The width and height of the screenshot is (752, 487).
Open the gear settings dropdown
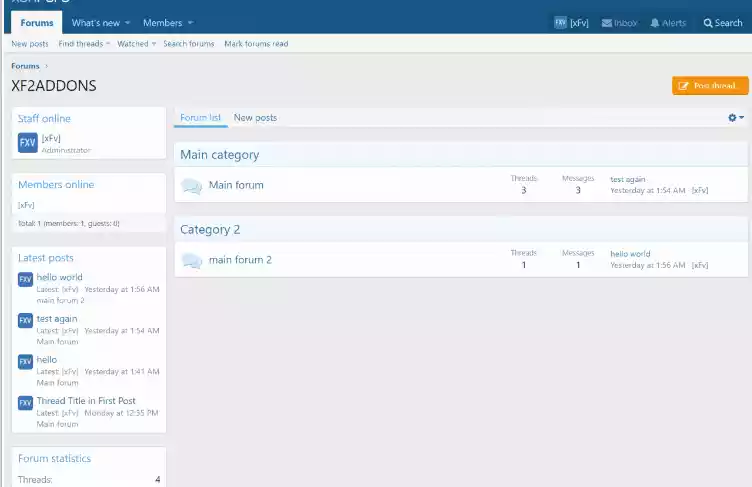736,118
